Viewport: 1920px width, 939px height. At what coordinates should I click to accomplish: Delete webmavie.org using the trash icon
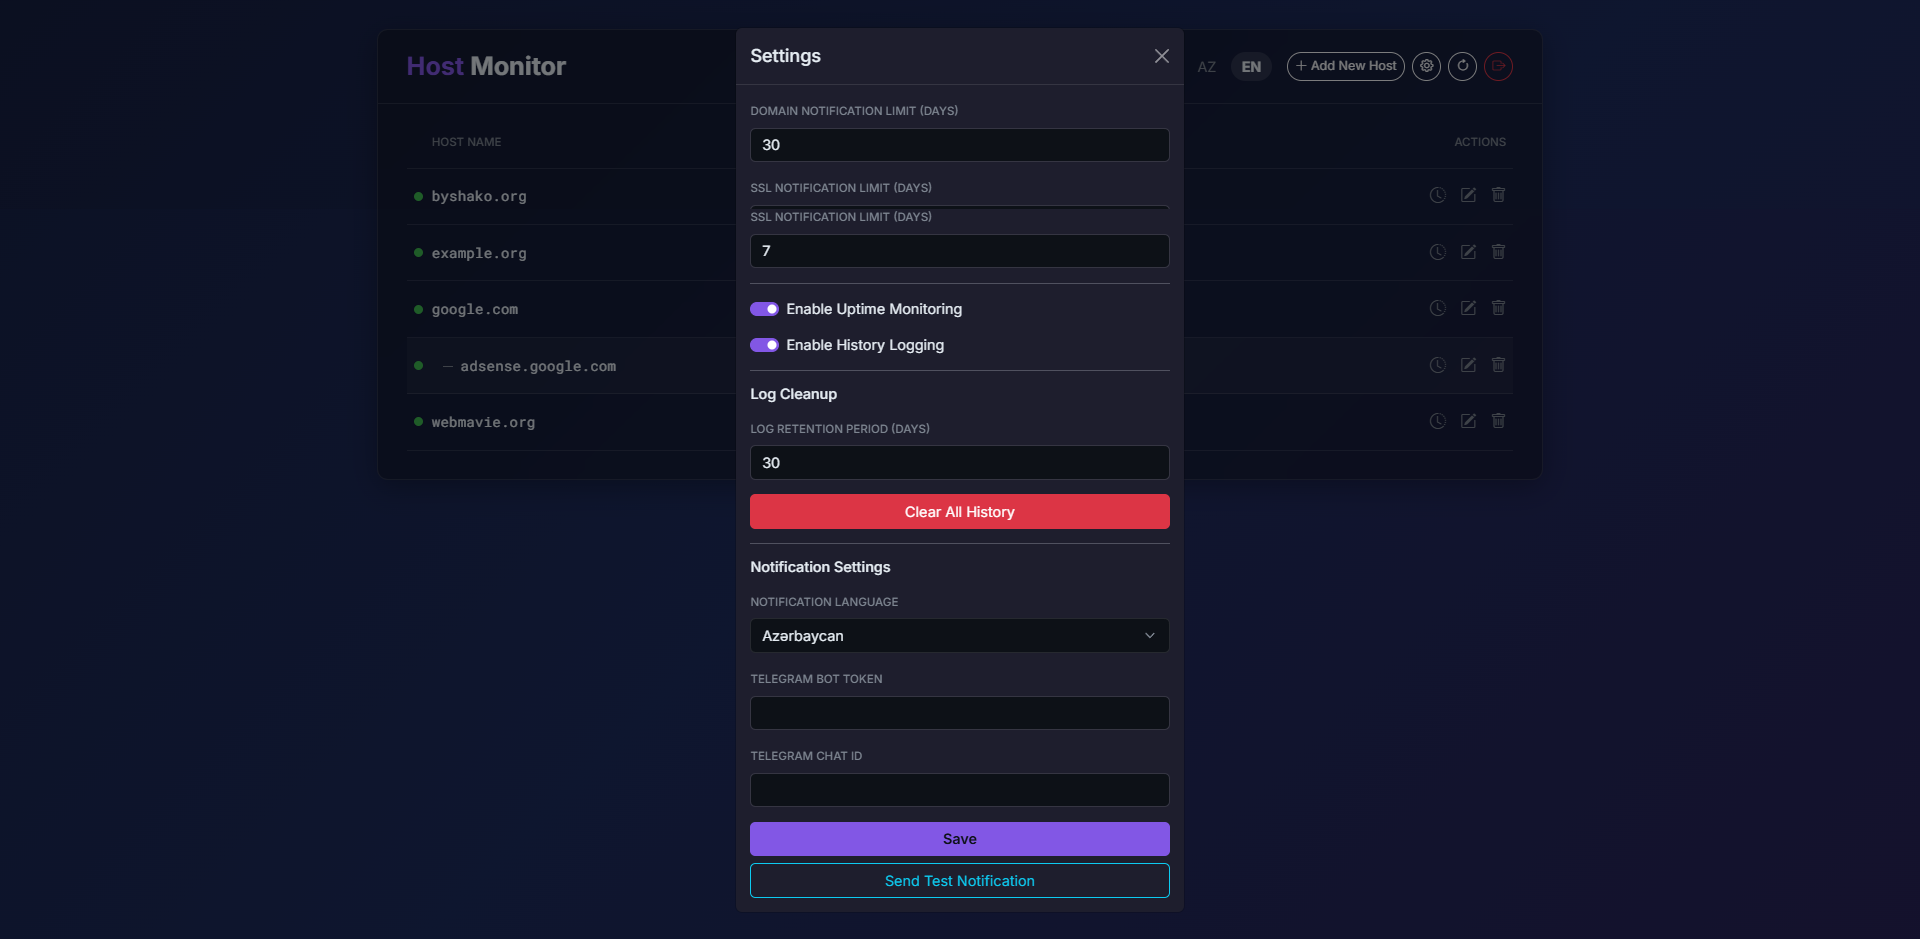pos(1498,421)
